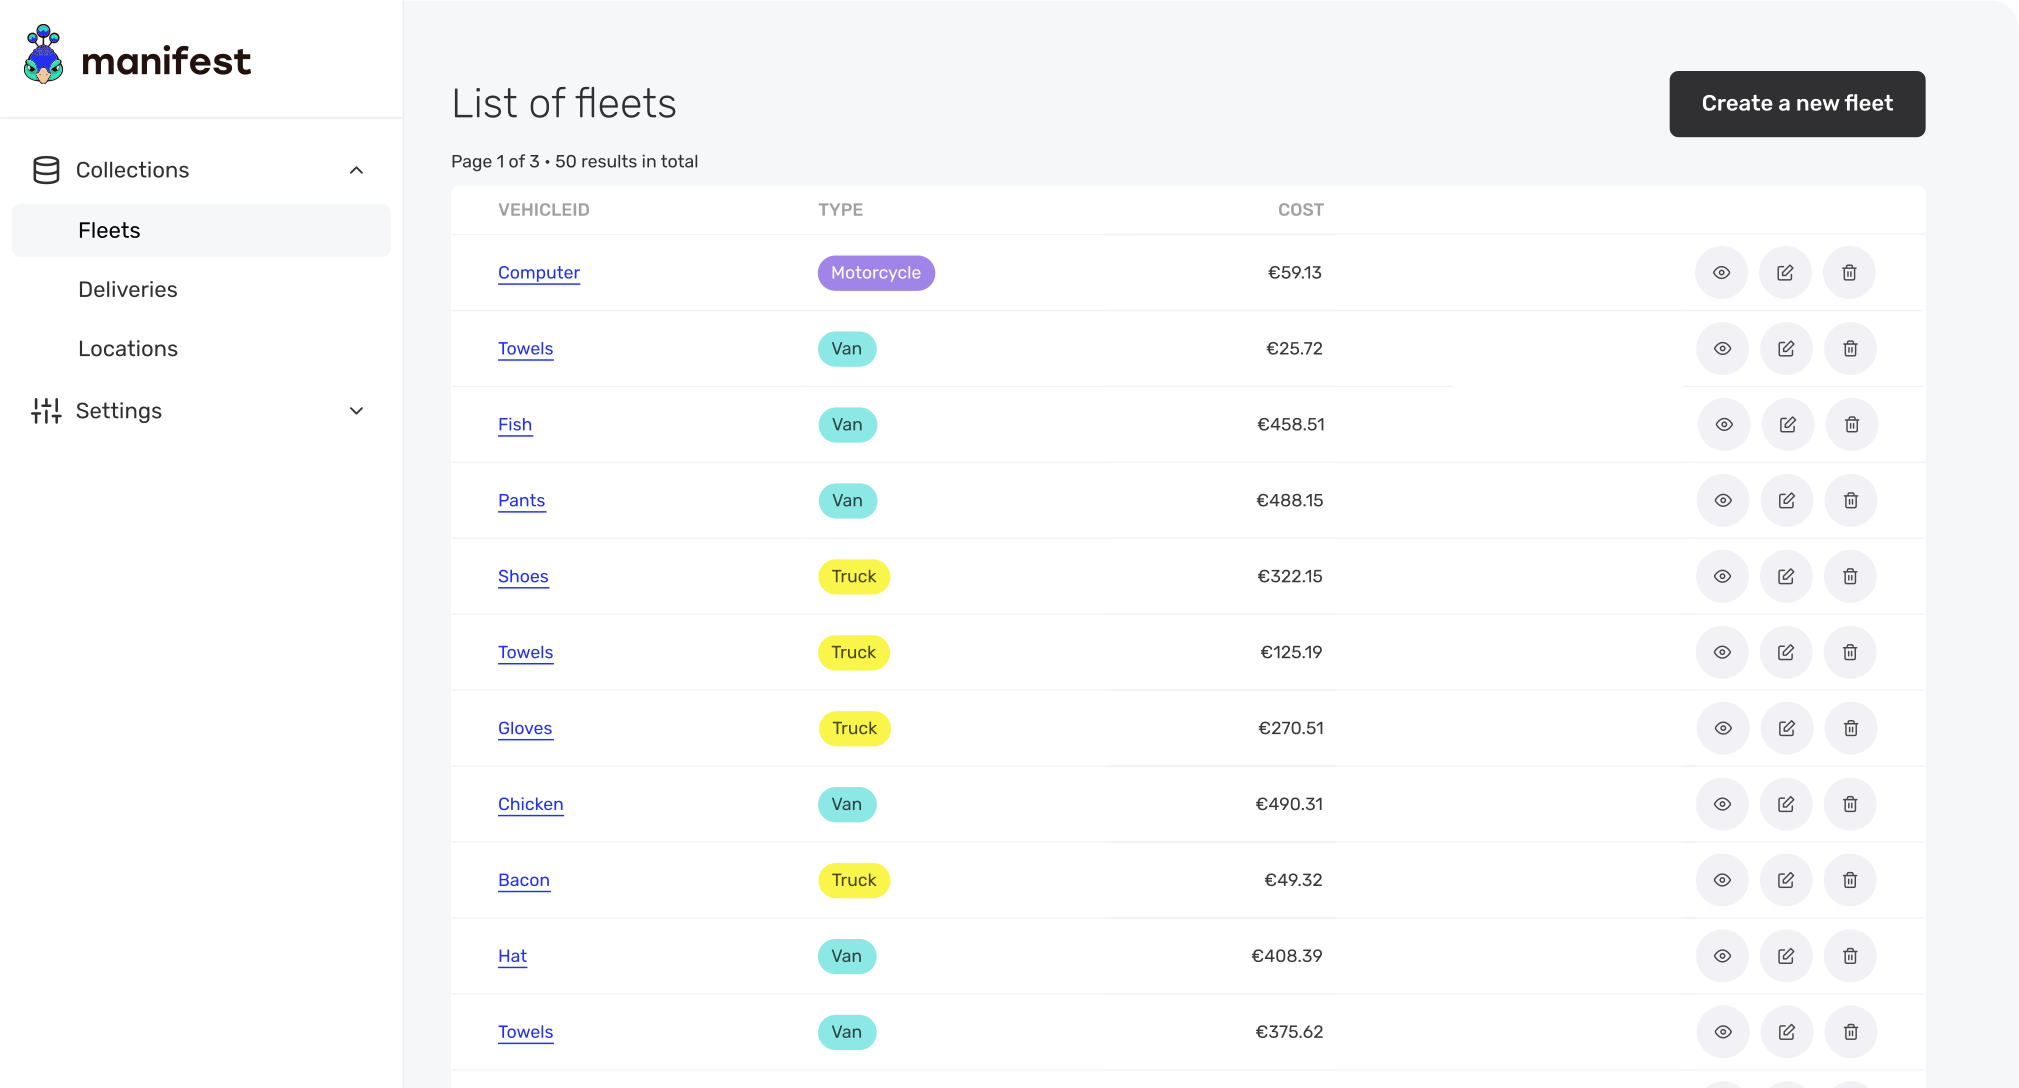Edit the Shoes fleet entry
This screenshot has height=1088, width=2019.
point(1786,576)
